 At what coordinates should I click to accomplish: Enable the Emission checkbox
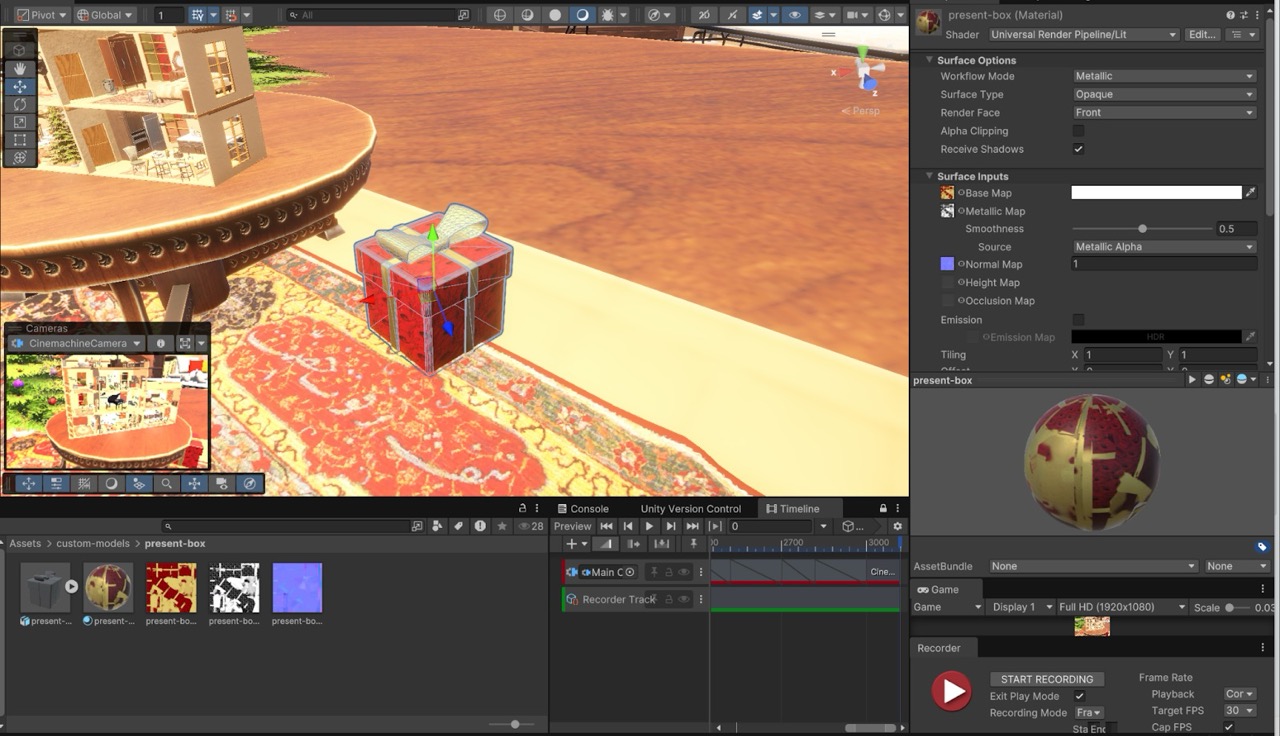[1078, 320]
